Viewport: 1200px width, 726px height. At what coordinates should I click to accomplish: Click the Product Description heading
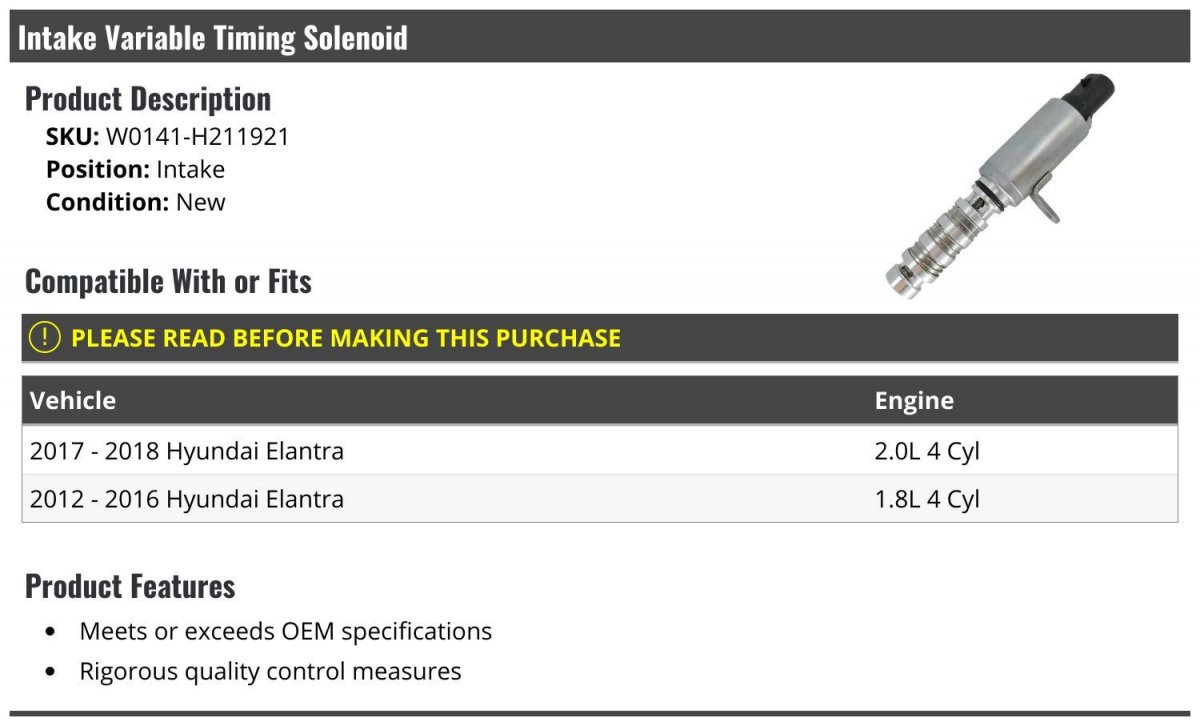(148, 99)
